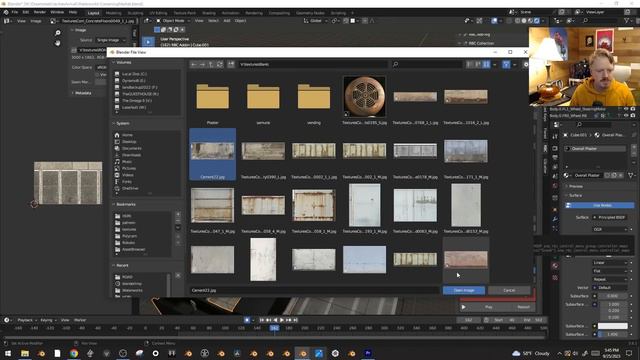Viewport: 640px width, 360px height.
Task: Open Window menu in Blender top bar
Action: tap(57, 12)
